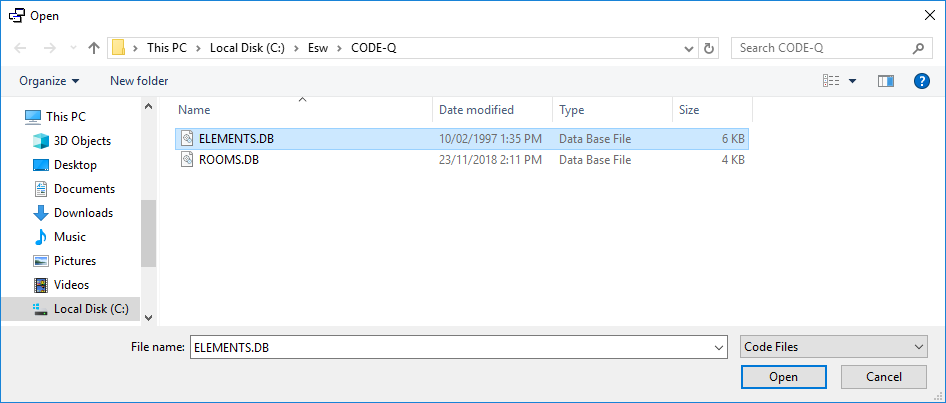
Task: Click the Refresh address bar icon
Action: [710, 48]
